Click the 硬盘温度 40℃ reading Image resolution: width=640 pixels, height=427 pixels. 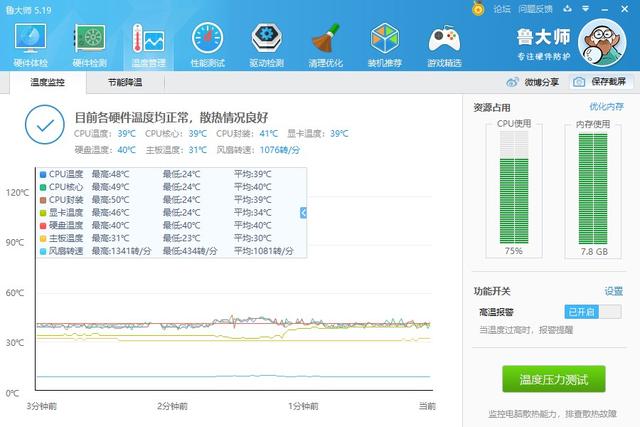pos(105,150)
